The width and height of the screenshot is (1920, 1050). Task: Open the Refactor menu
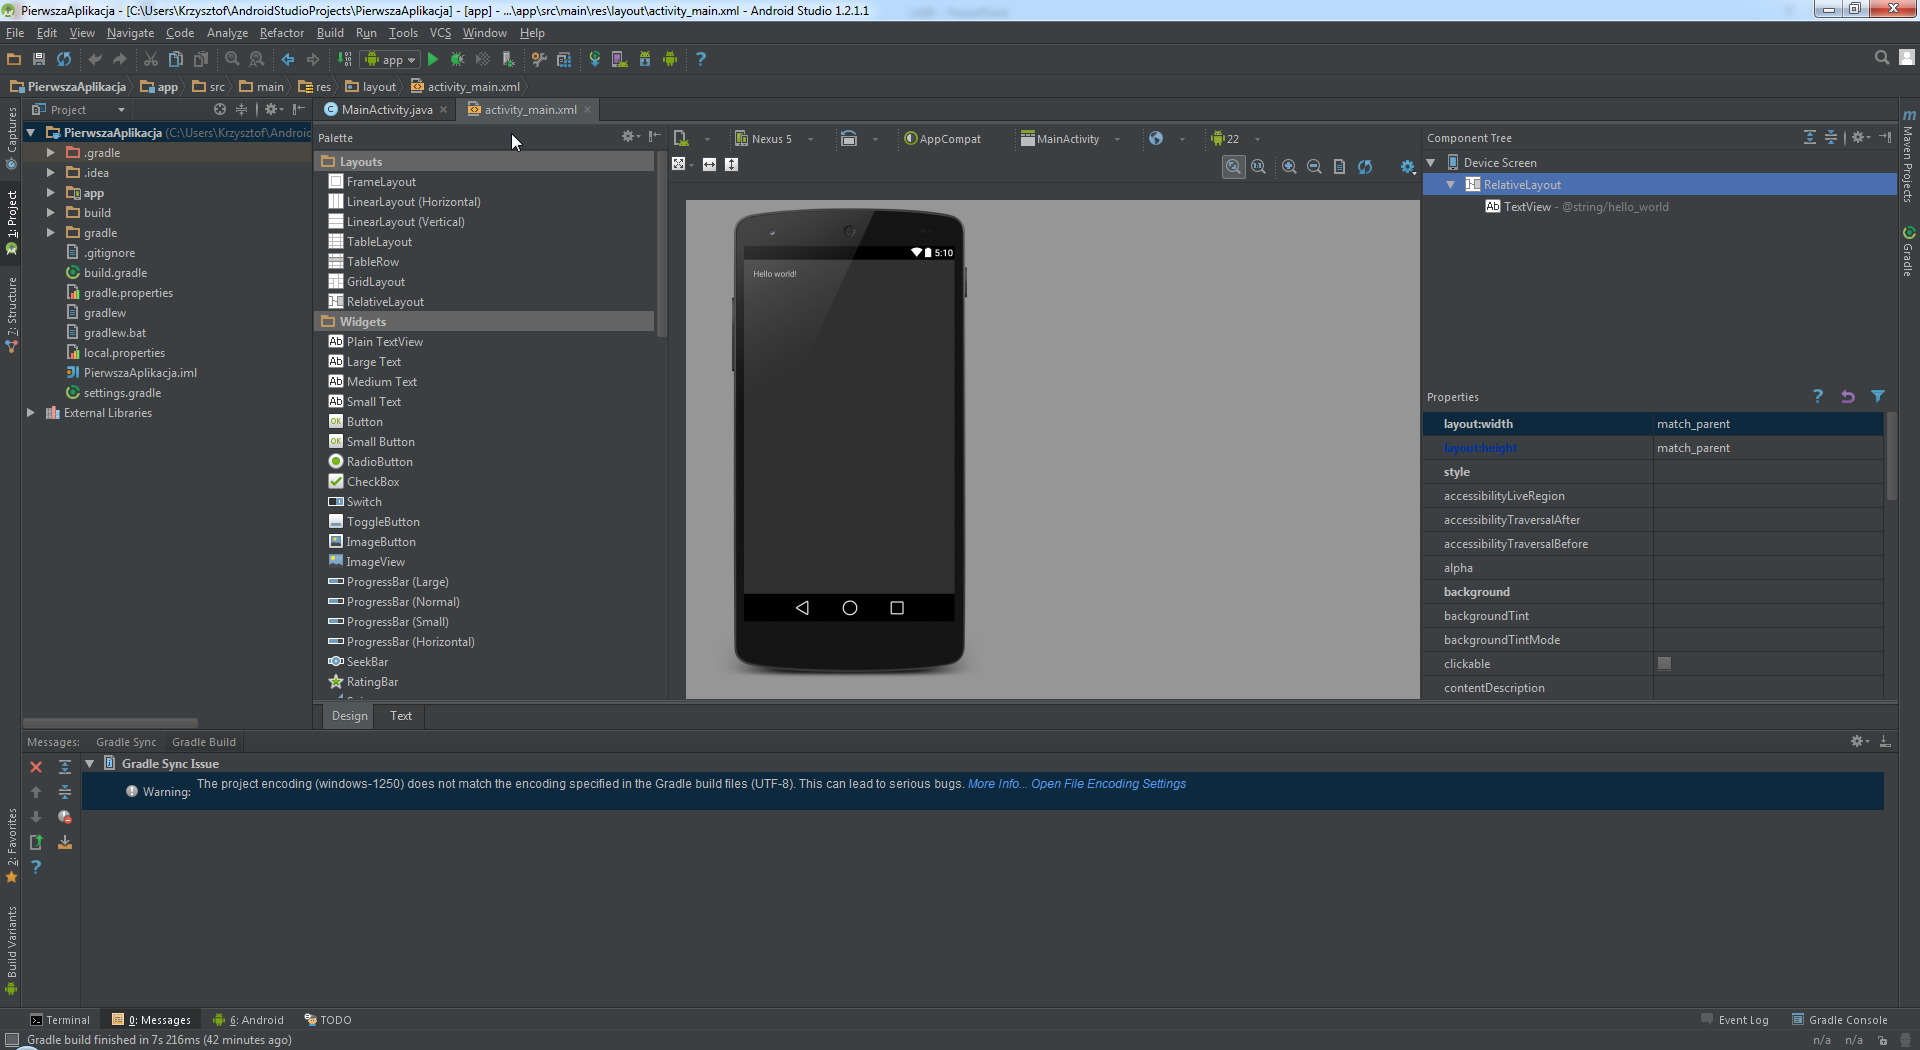pos(282,33)
